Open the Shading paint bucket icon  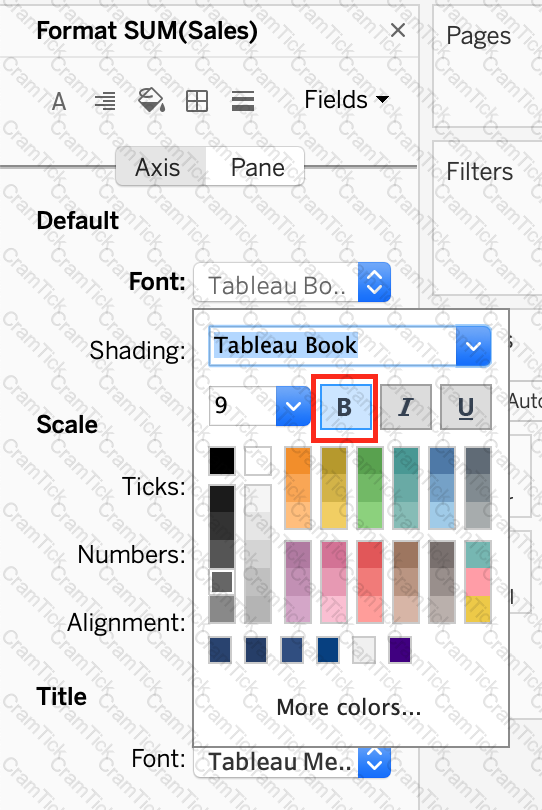pos(151,100)
